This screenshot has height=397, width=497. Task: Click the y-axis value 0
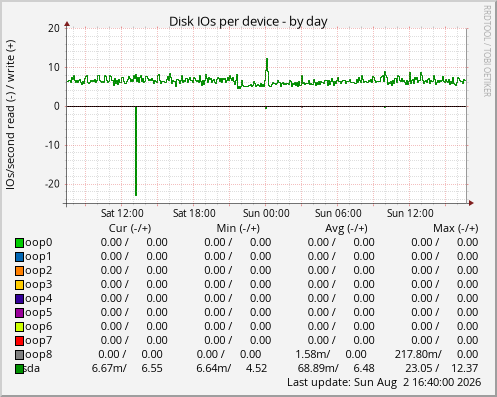(57, 106)
